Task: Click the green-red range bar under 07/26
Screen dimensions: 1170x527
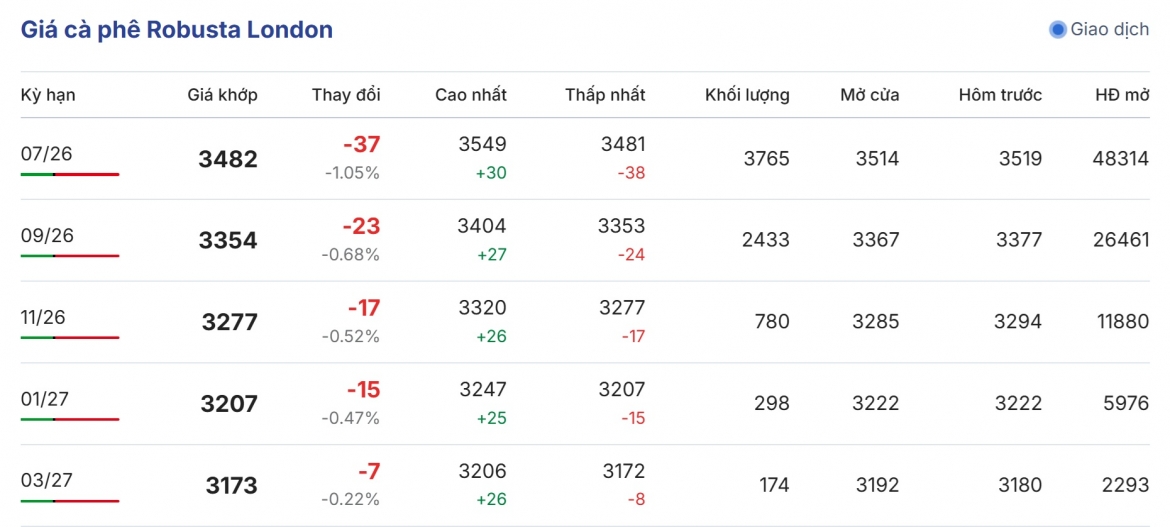Action: [70, 174]
